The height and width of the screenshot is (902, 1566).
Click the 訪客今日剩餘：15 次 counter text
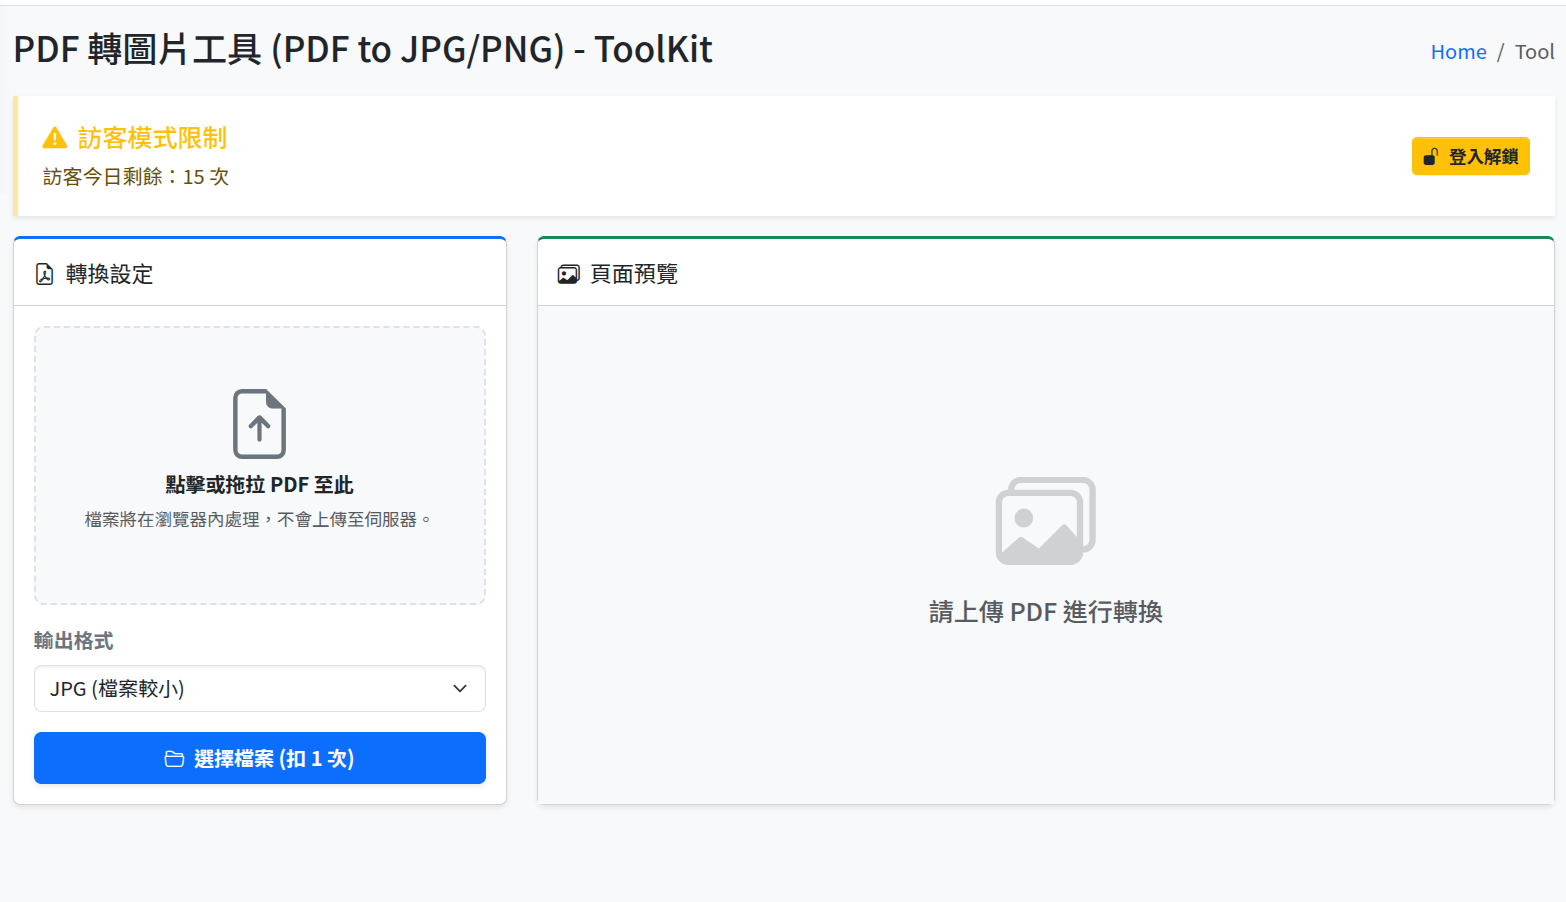tap(135, 176)
